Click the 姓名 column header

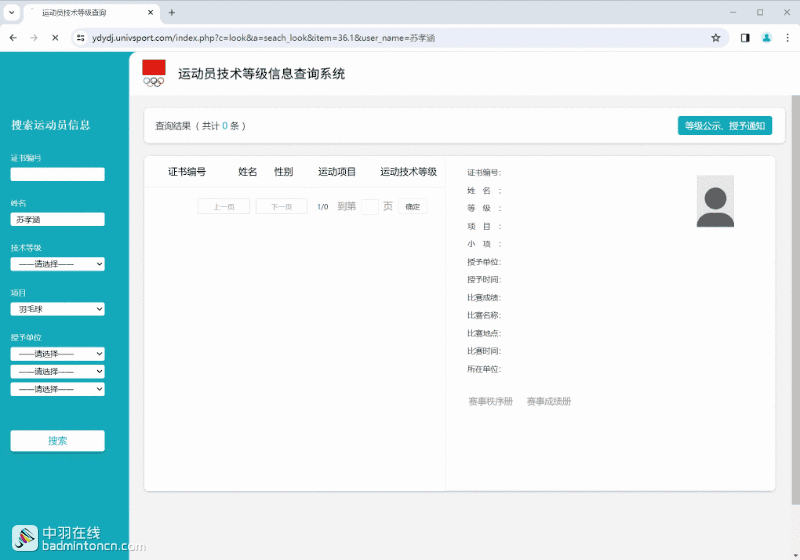pos(247,172)
